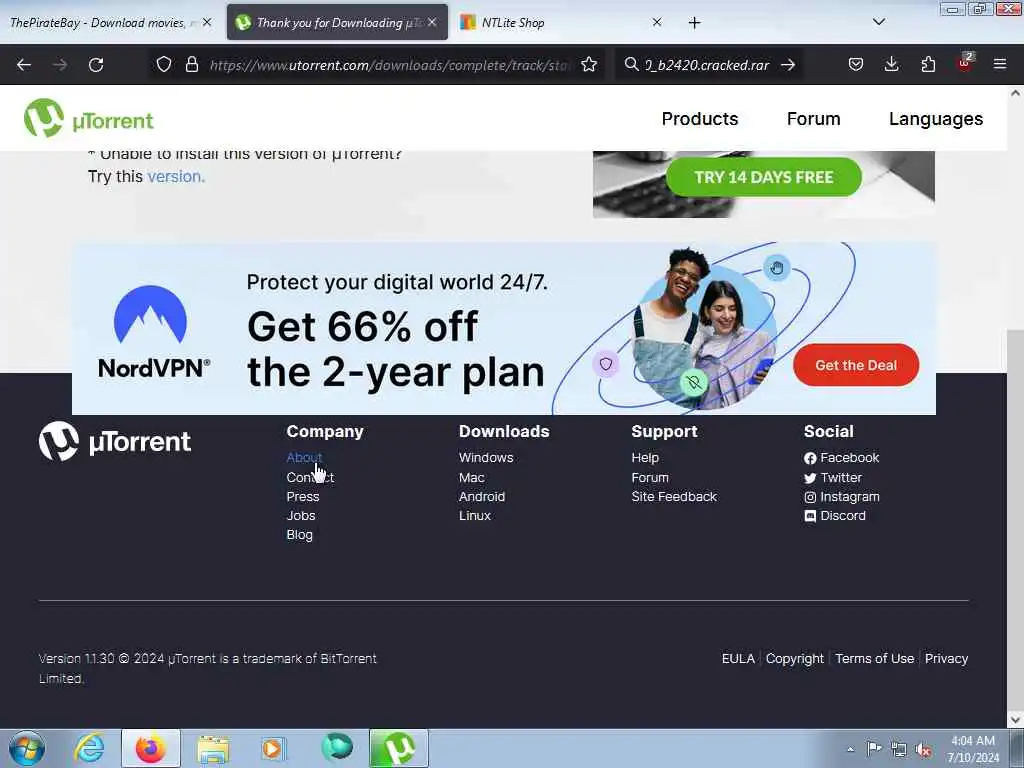1024x768 pixels.
Task: Open the Discord social link
Action: pos(835,515)
